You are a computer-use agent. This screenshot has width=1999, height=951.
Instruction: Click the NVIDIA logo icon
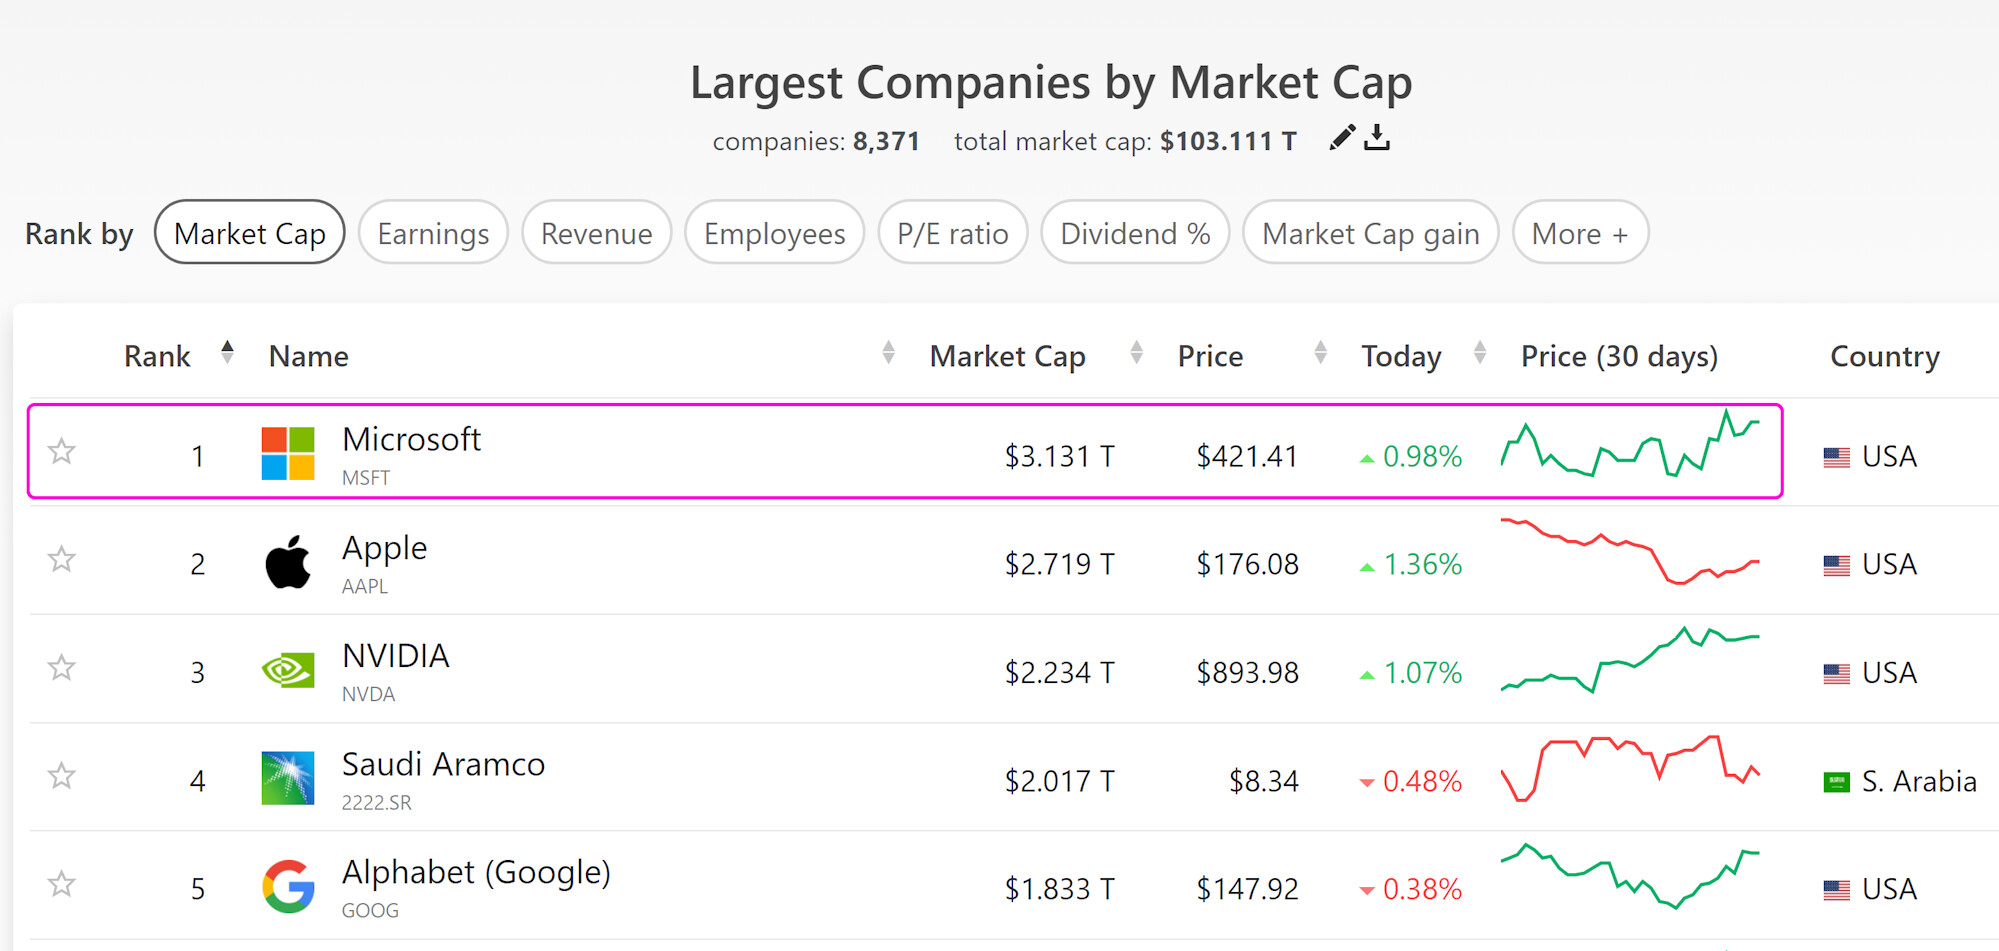tap(288, 670)
